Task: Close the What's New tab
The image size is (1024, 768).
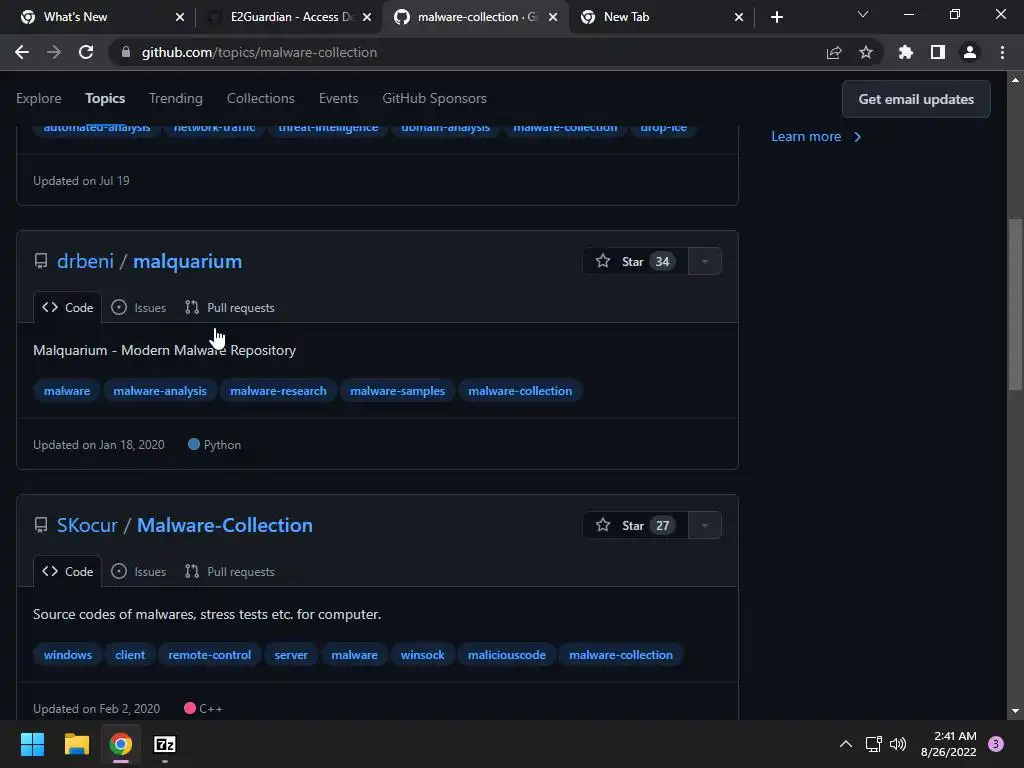Action: (180, 17)
